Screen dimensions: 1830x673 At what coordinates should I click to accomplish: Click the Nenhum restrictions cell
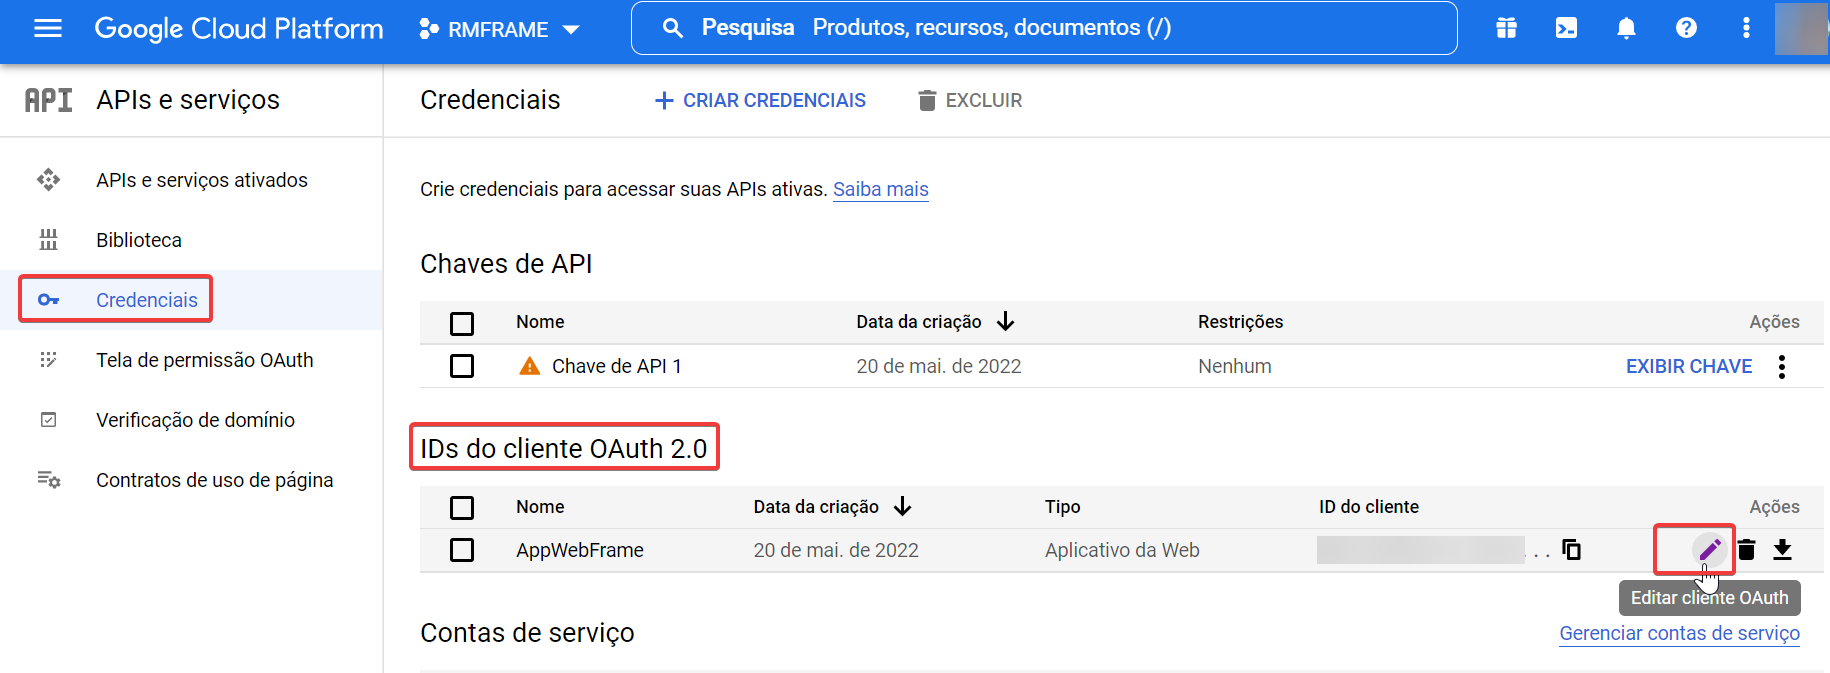(x=1235, y=366)
